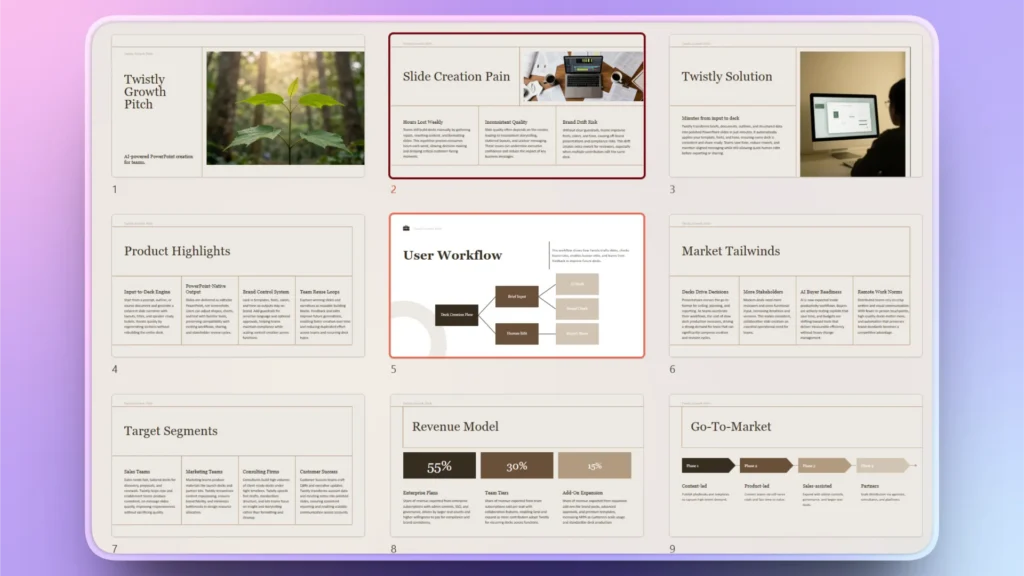Click the 'Consulting Firms' heading
1024x576 pixels.
(261, 472)
